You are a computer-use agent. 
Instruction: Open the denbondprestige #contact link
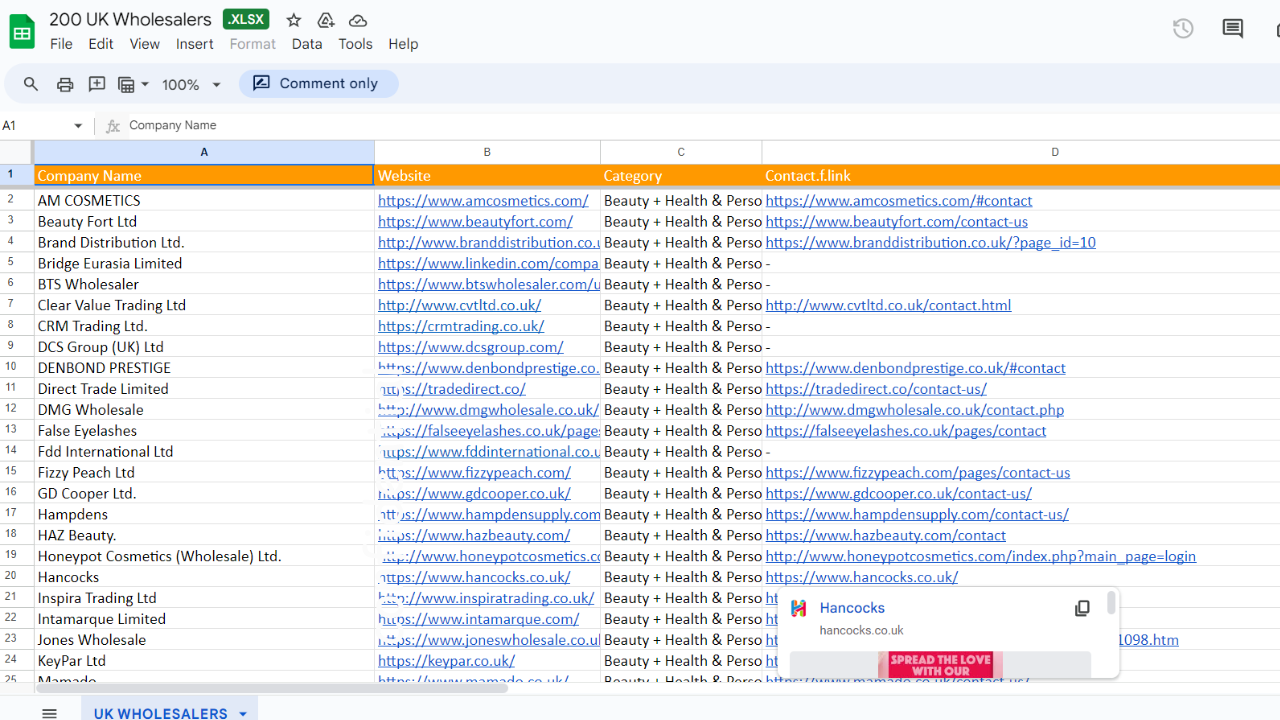click(x=916, y=369)
